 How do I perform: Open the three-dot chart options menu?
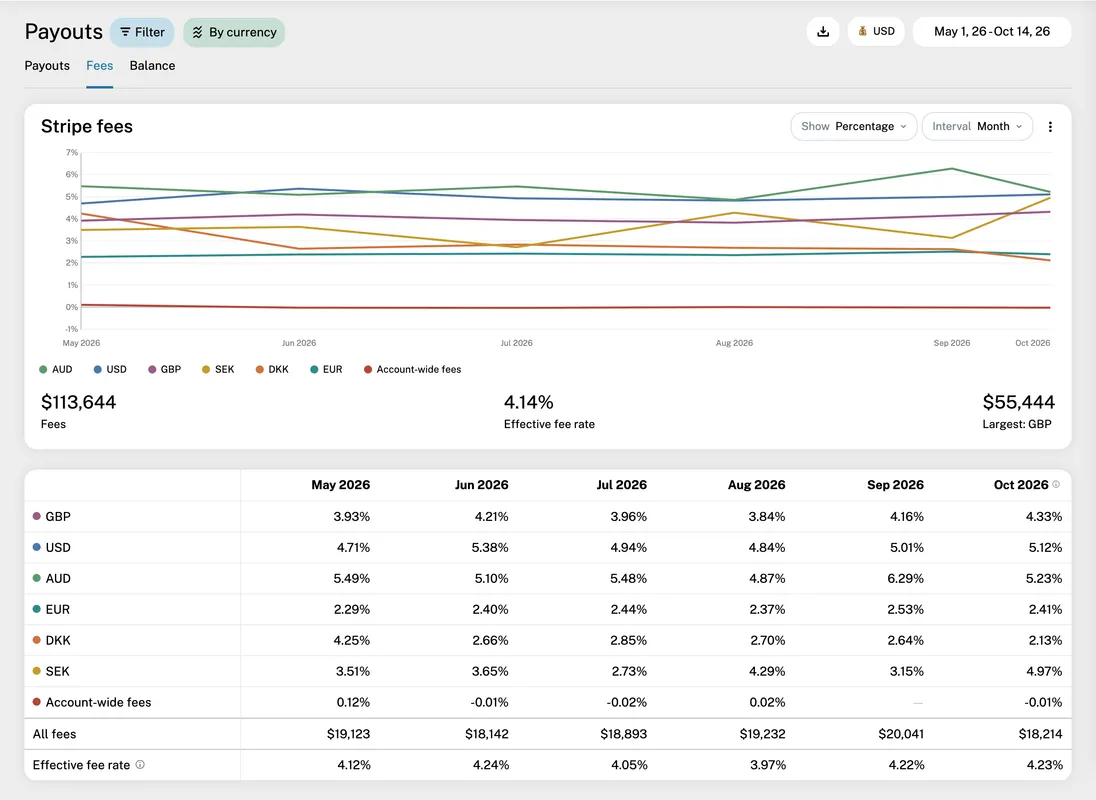point(1050,126)
